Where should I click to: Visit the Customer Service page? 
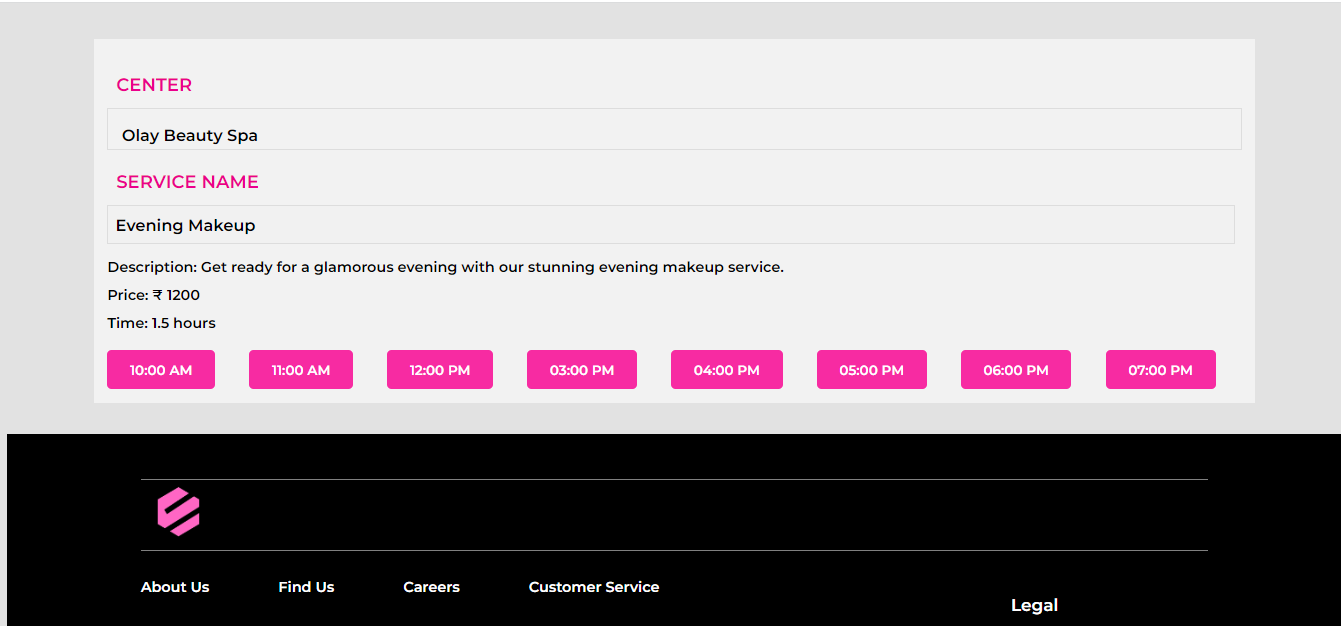pos(594,587)
